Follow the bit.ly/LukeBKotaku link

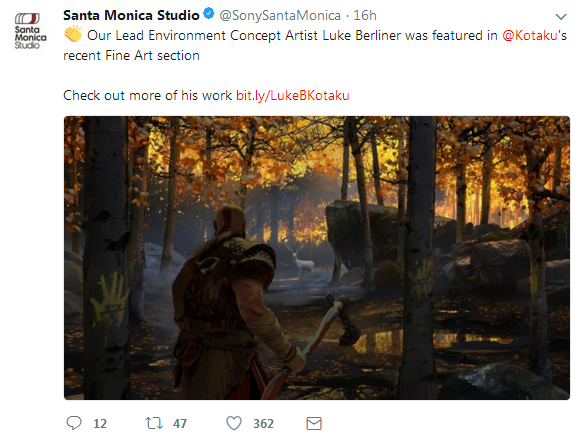[x=292, y=95]
